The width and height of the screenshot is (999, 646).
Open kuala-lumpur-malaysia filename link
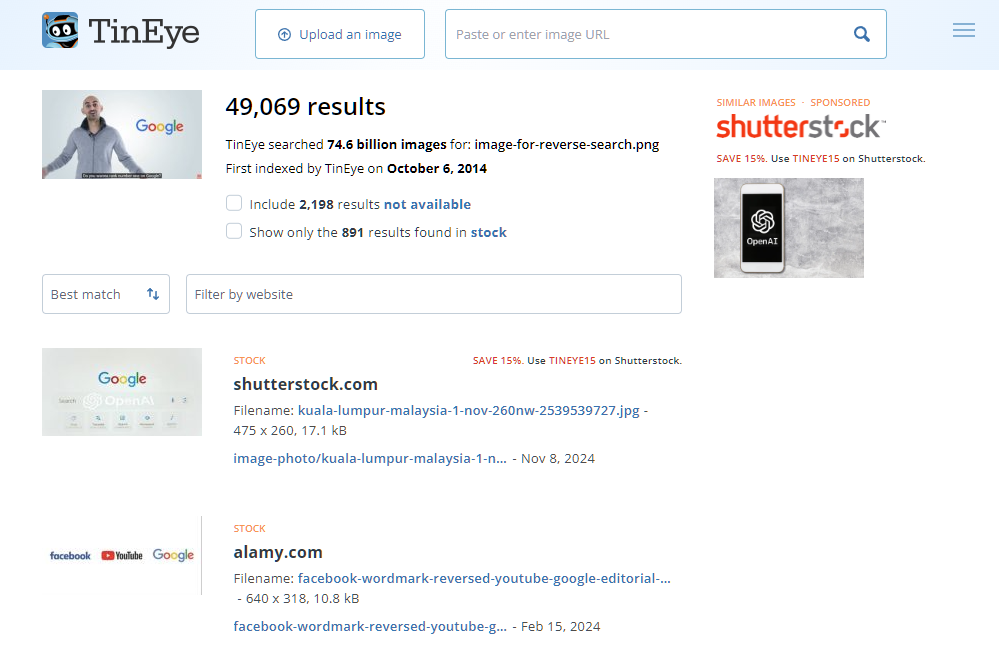click(469, 410)
